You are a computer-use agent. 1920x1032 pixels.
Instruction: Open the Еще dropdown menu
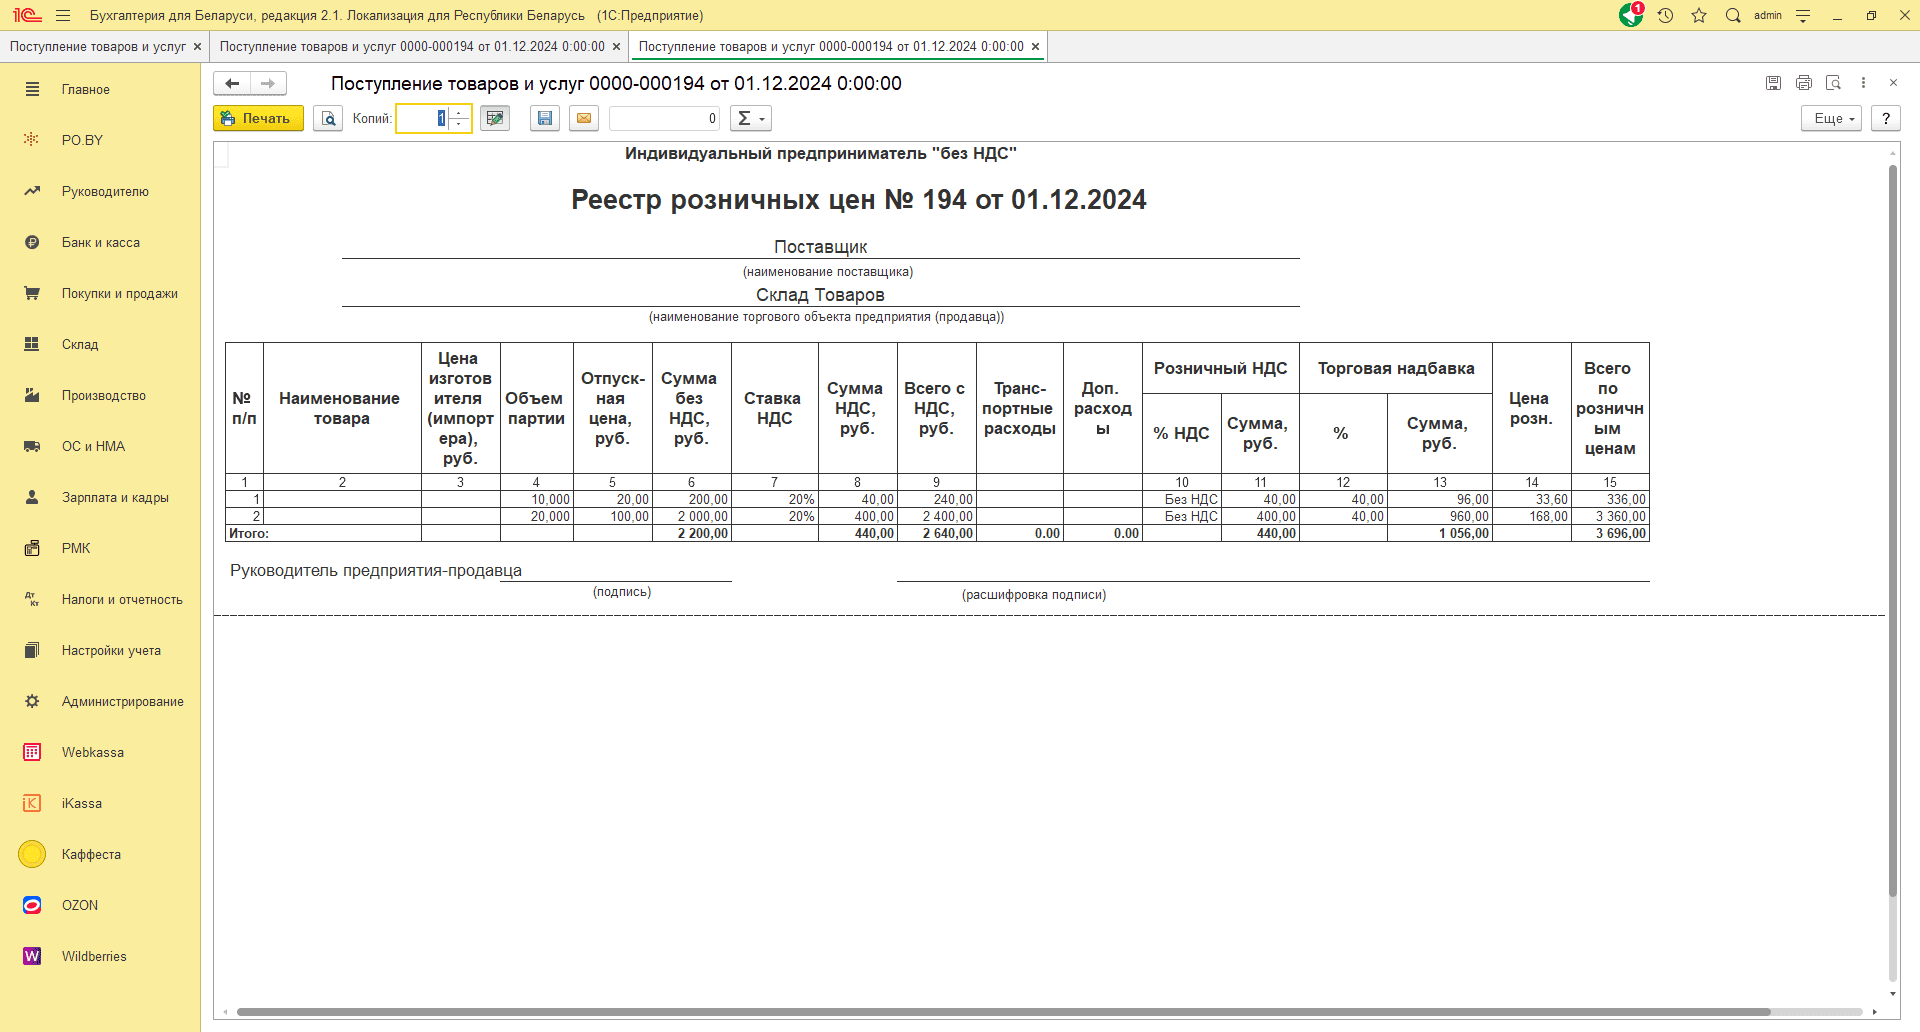[x=1832, y=118]
